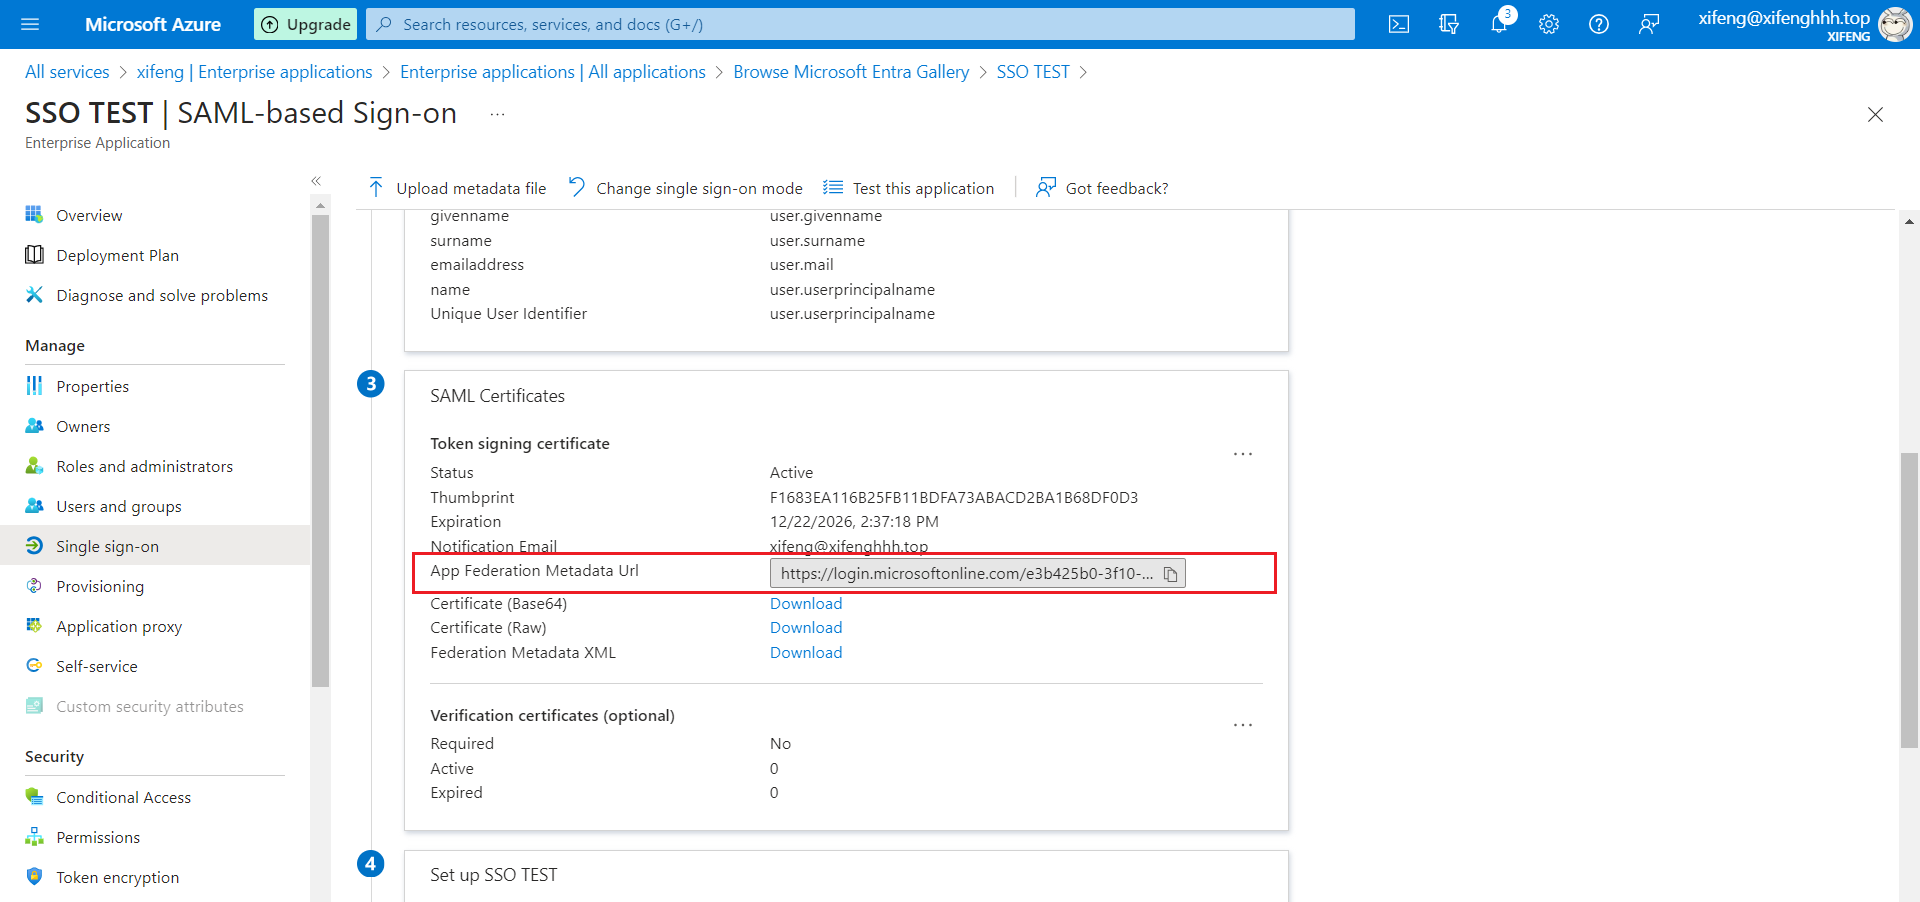This screenshot has height=902, width=1920.
Task: Open the directories and subscriptions filter icon
Action: pyautogui.click(x=1449, y=24)
